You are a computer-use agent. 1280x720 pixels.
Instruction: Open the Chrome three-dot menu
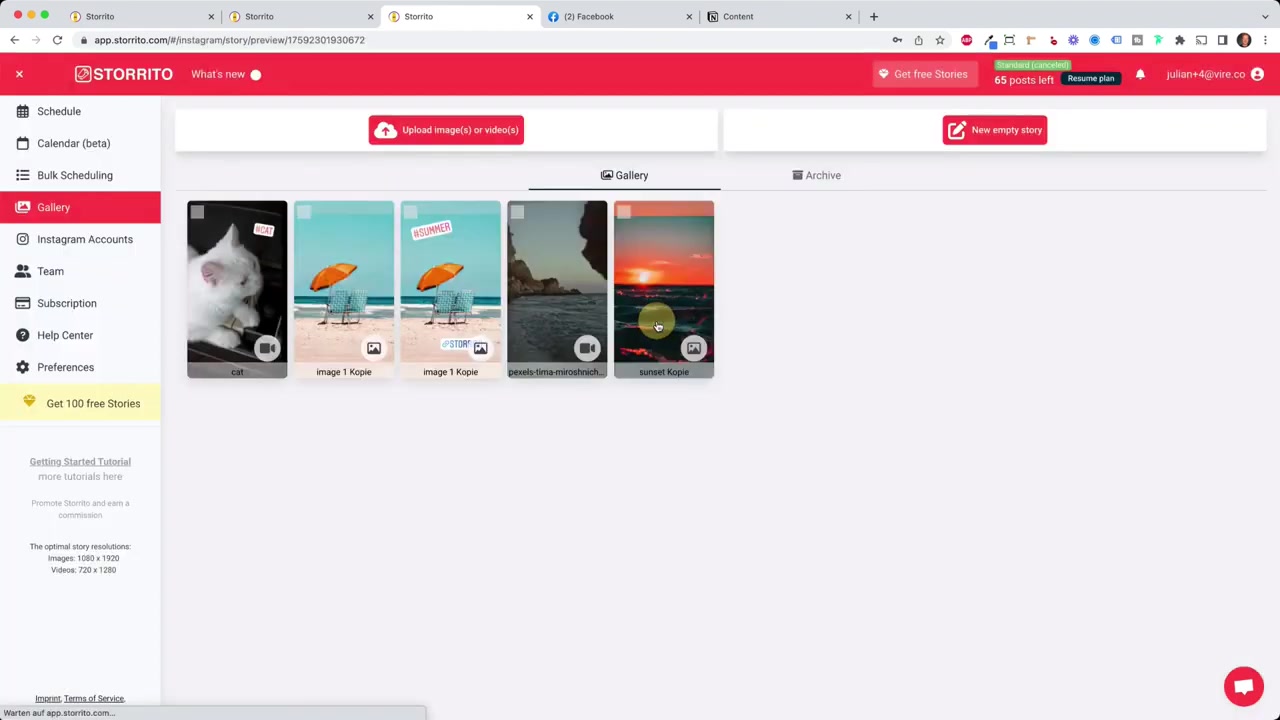tap(1265, 40)
